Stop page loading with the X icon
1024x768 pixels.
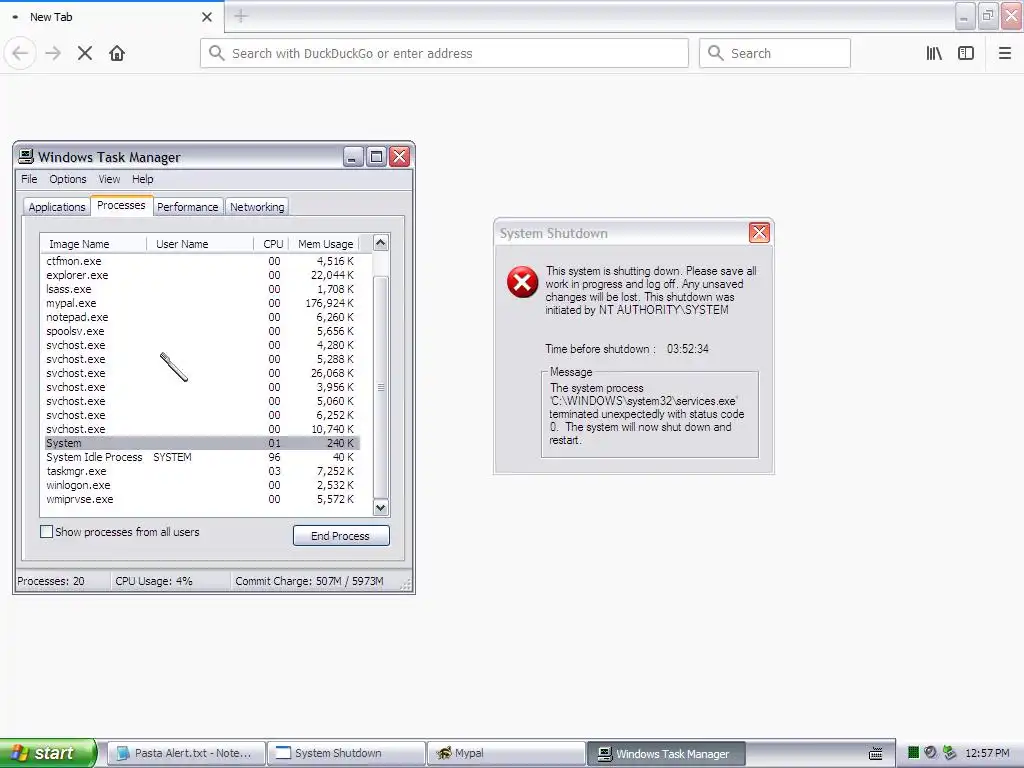85,53
